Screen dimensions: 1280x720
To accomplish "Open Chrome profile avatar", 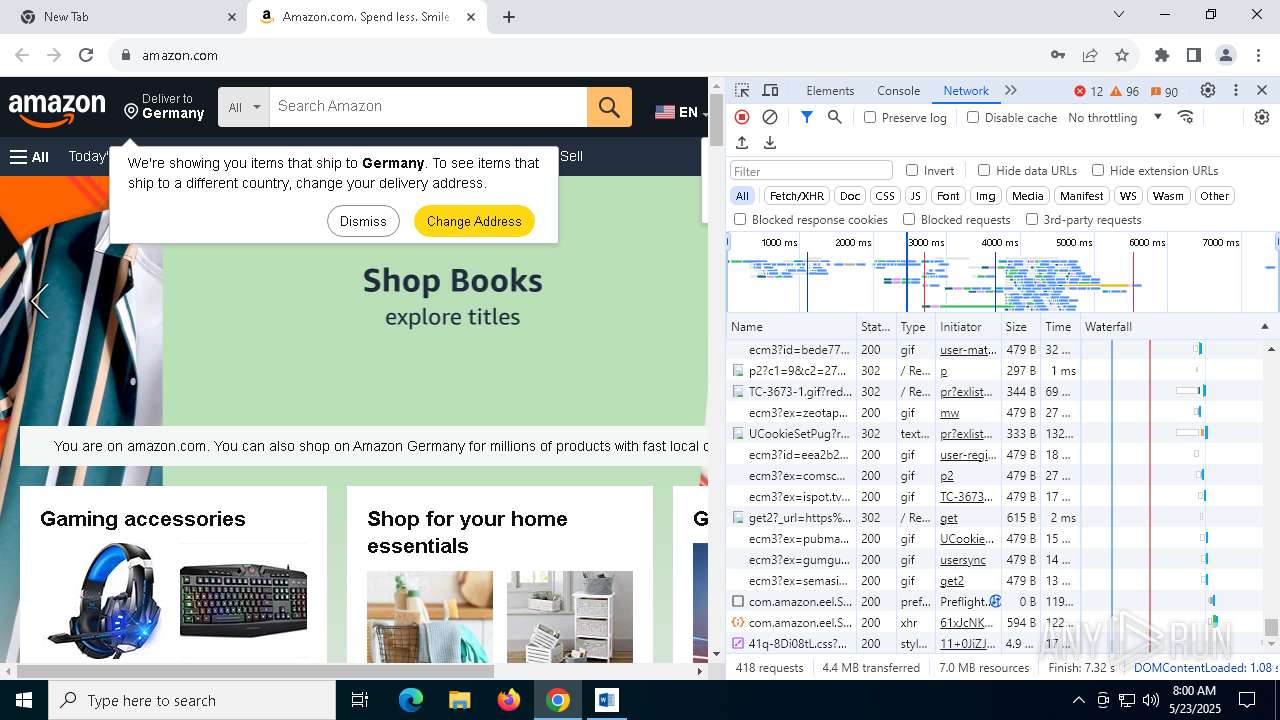I will pos(1226,55).
